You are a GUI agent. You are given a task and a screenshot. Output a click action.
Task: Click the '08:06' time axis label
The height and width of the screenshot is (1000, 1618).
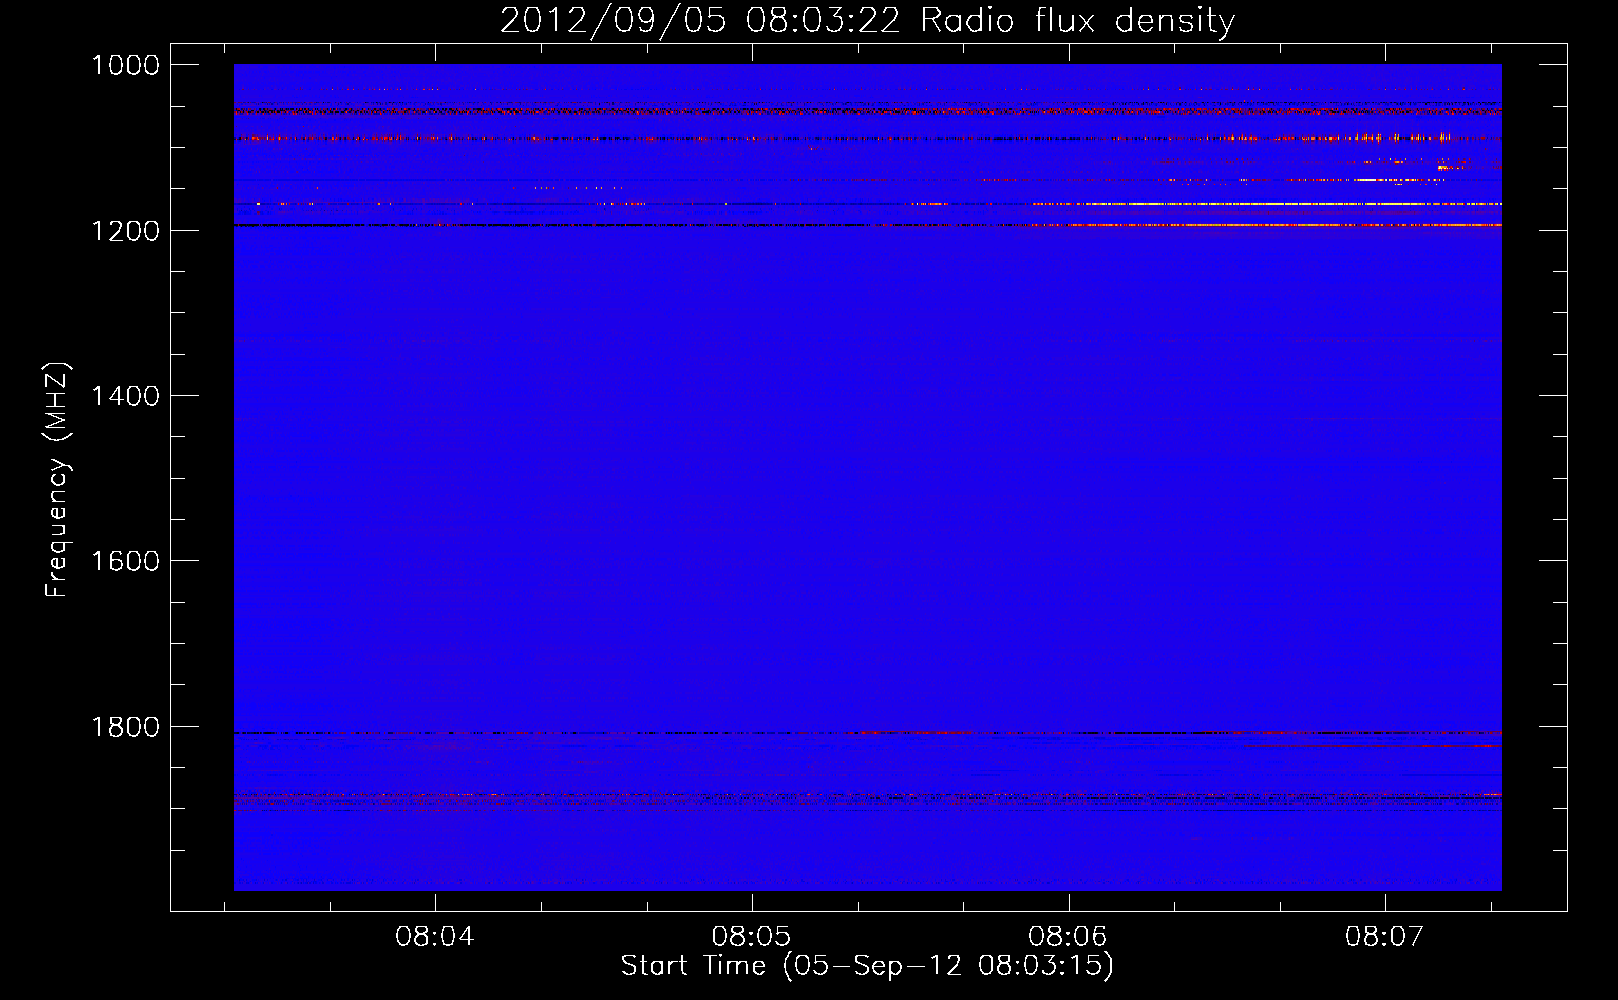click(x=1068, y=937)
